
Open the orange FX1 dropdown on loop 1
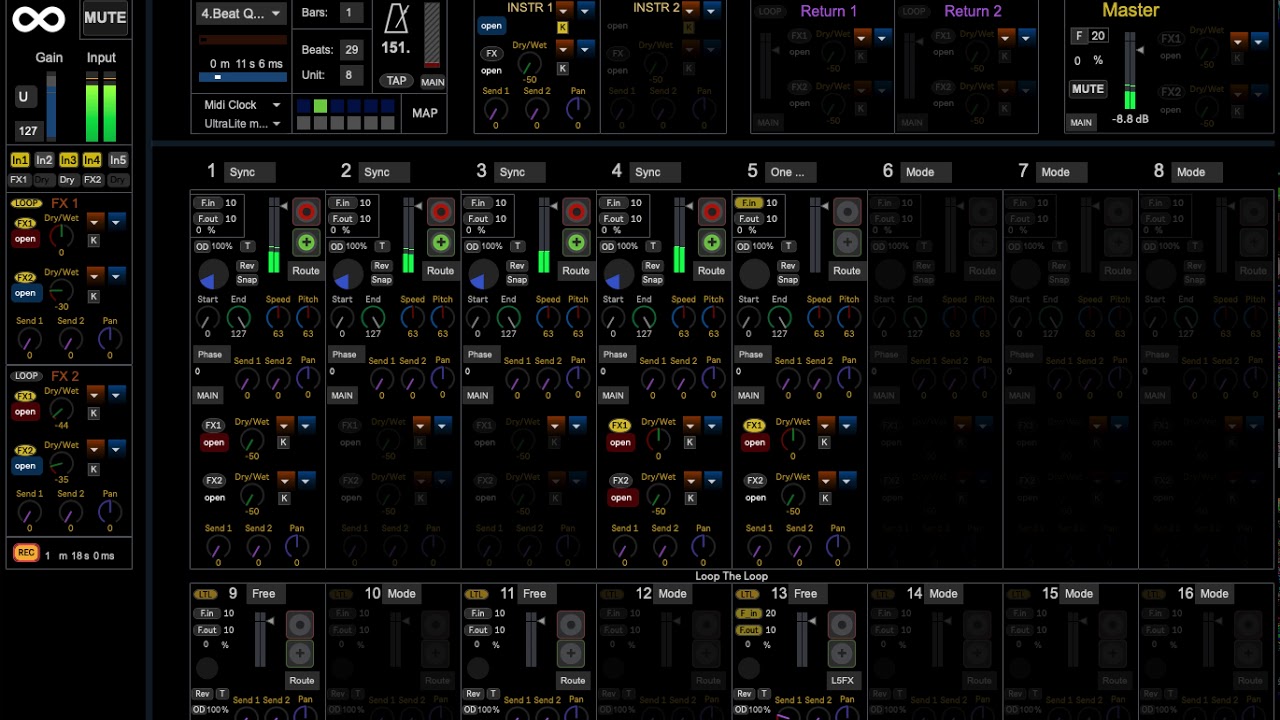click(x=284, y=425)
